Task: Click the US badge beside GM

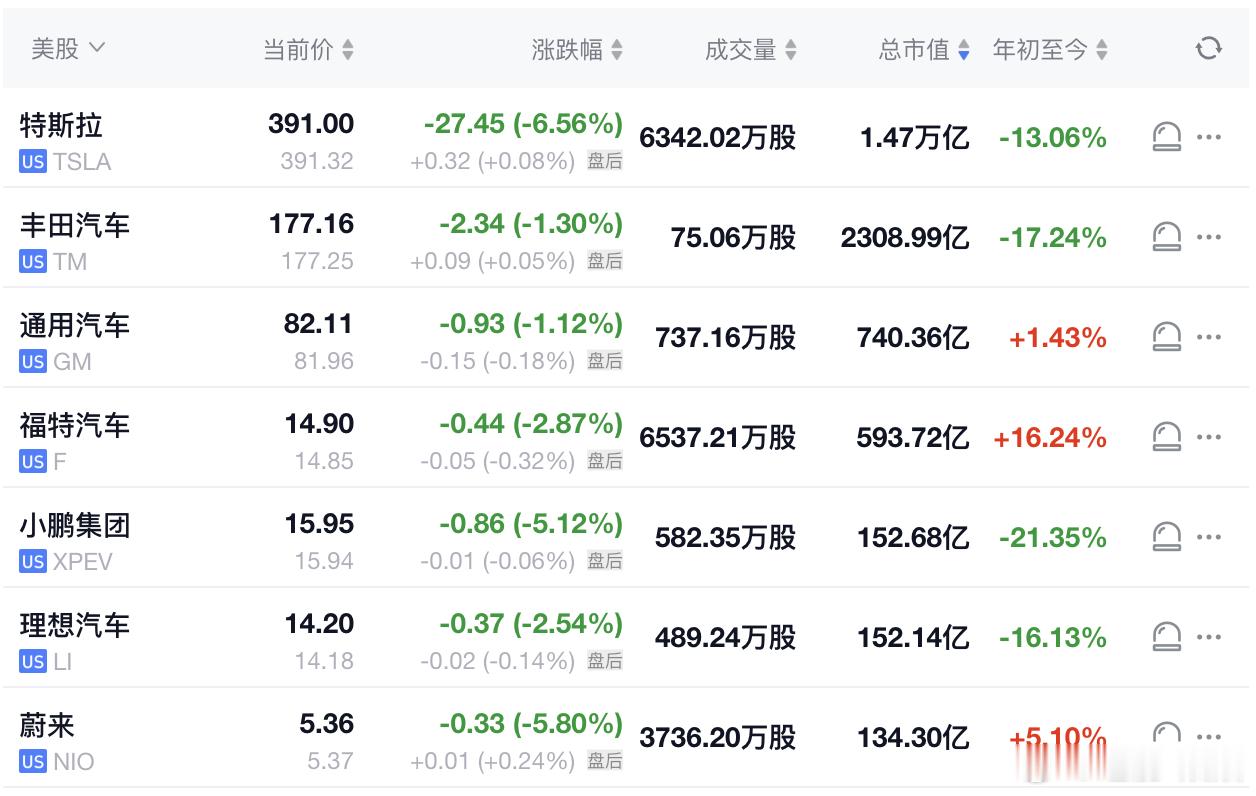Action: 33,362
